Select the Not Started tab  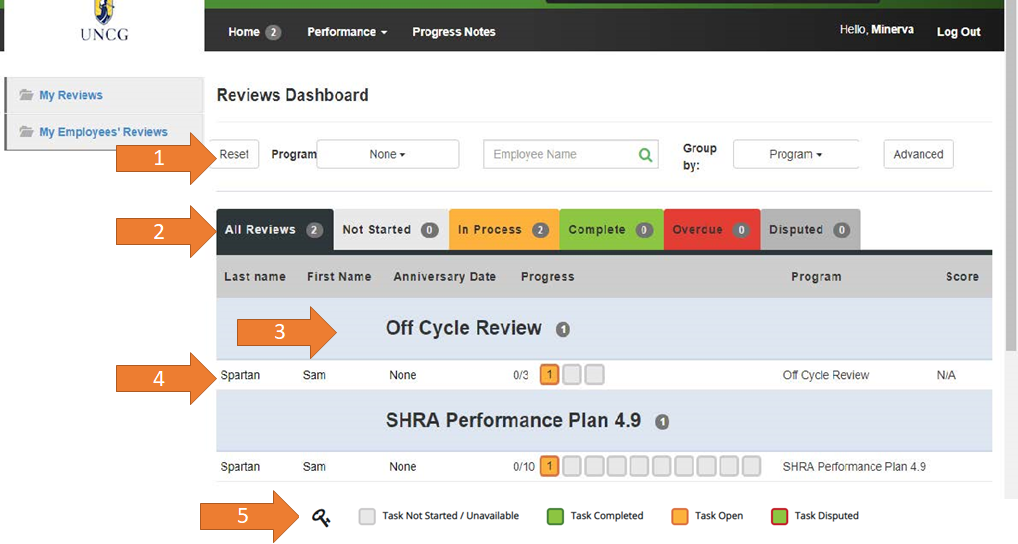coord(390,230)
